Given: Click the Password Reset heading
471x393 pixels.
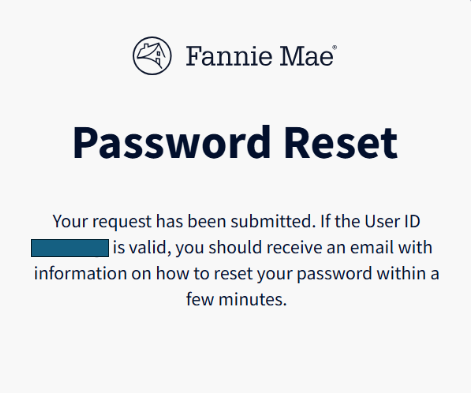Looking at the screenshot, I should pos(235,143).
